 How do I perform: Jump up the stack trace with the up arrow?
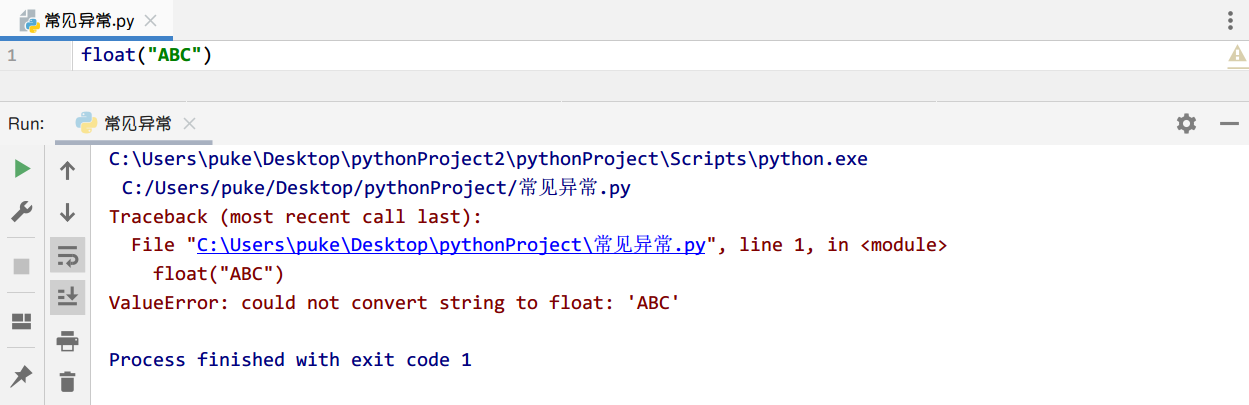tap(68, 170)
